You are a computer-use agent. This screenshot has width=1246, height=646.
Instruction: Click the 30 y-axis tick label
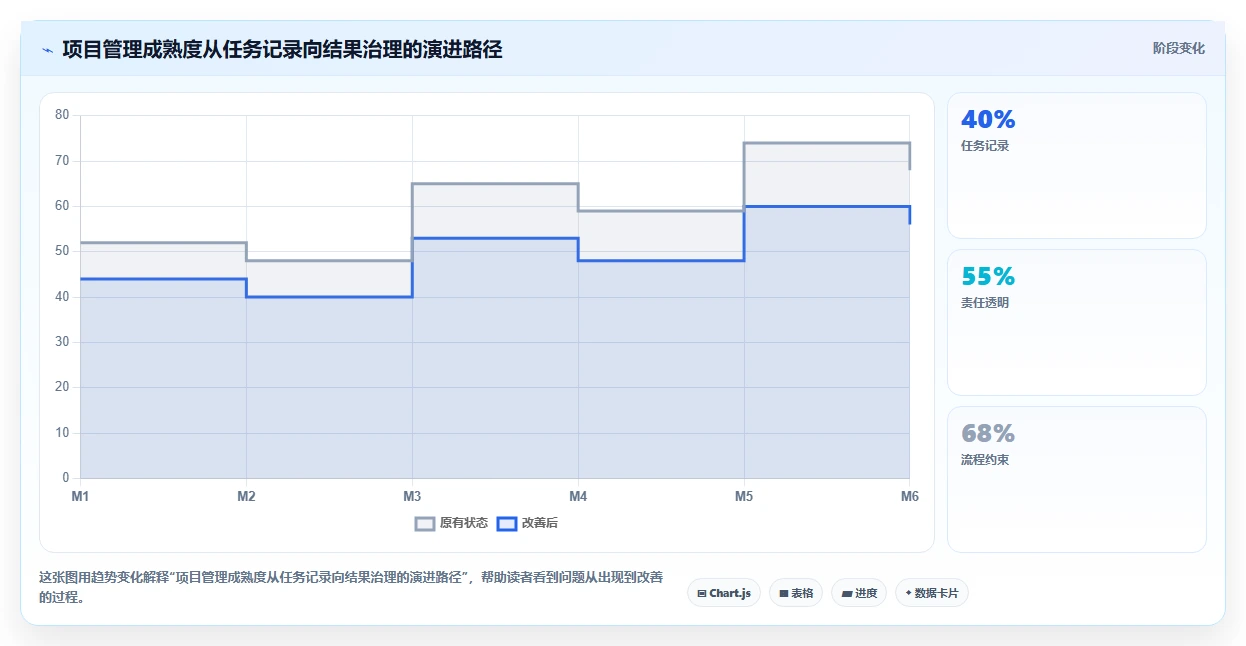[62, 342]
